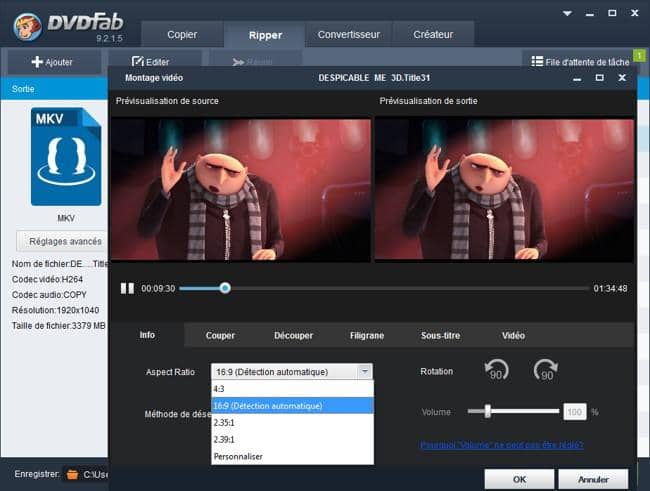Choose 2.39:1 aspect ratio option
Image resolution: width=650 pixels, height=491 pixels.
[x=292, y=440]
